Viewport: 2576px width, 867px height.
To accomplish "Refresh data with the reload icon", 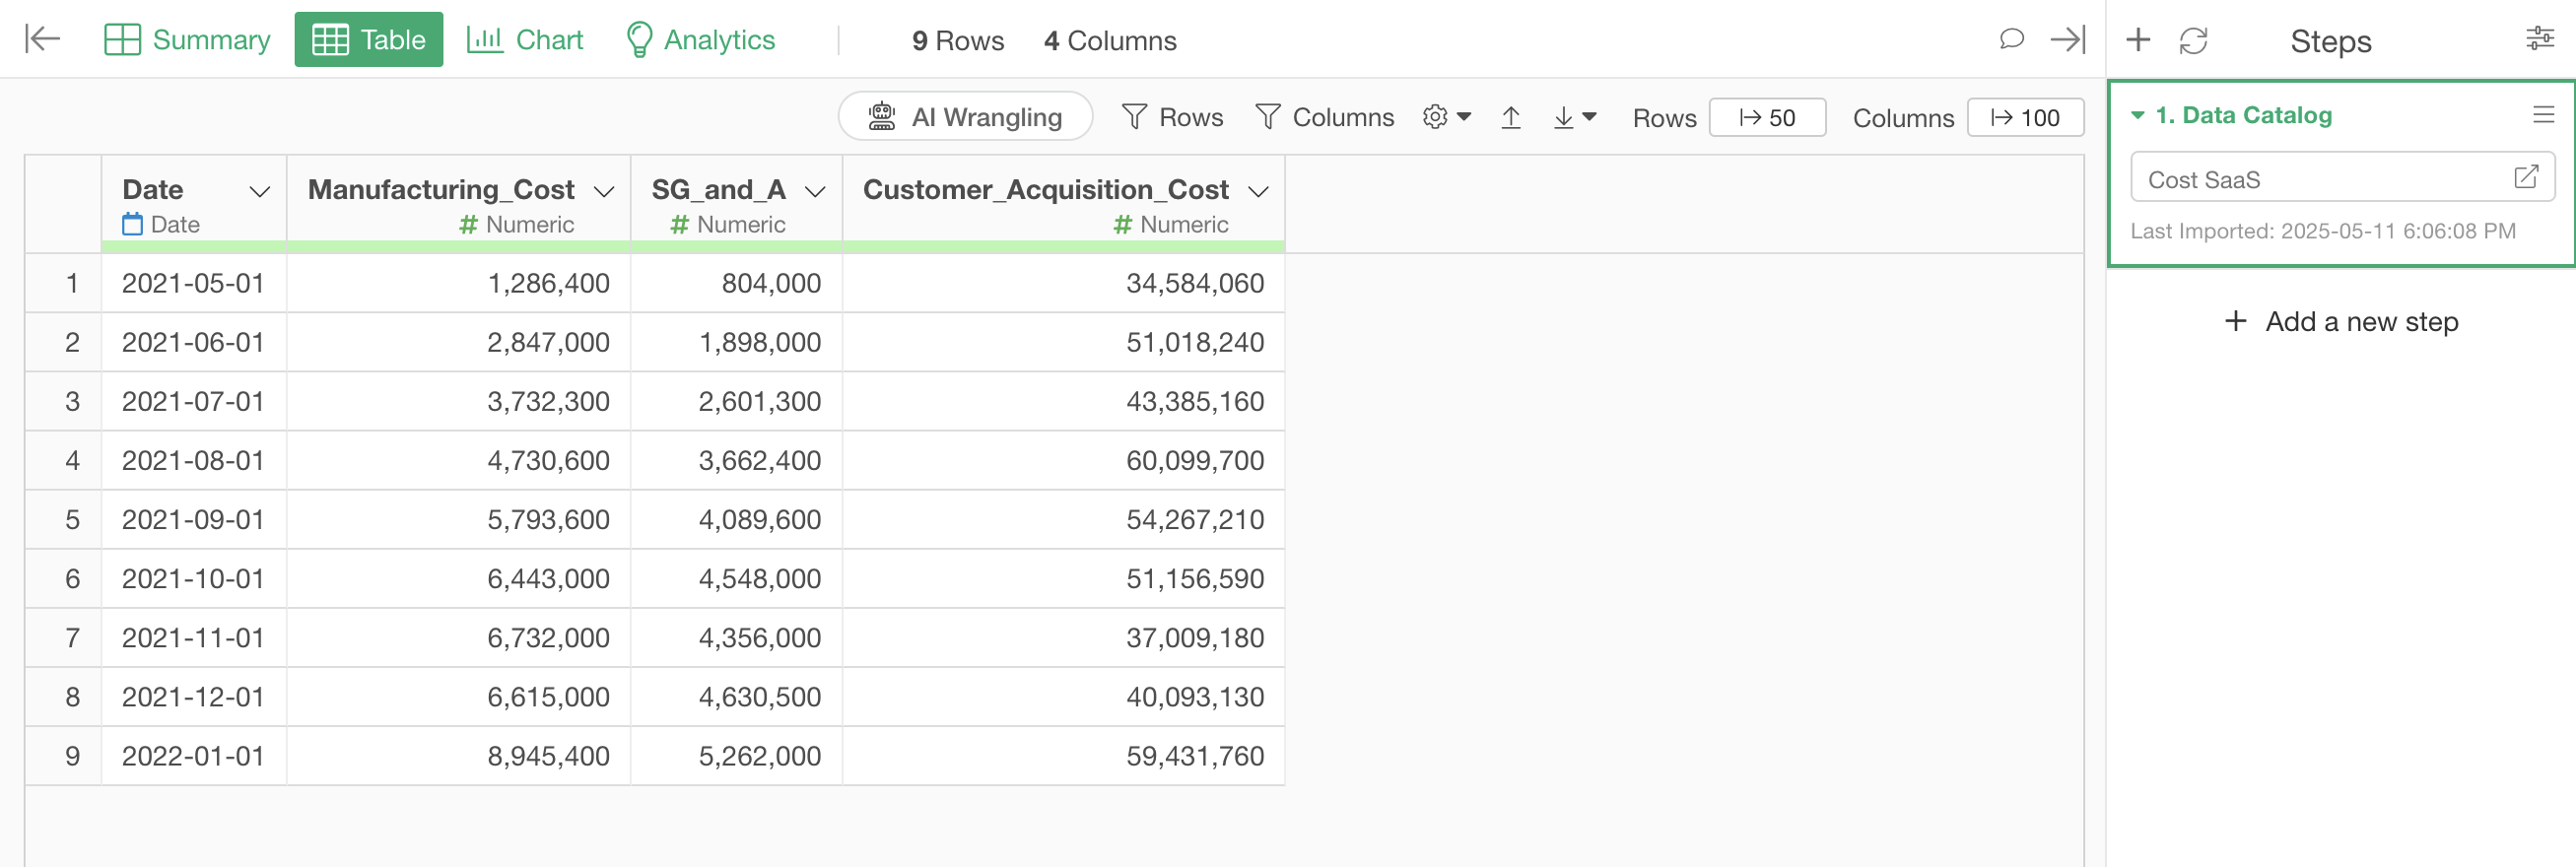I will click(x=2194, y=41).
